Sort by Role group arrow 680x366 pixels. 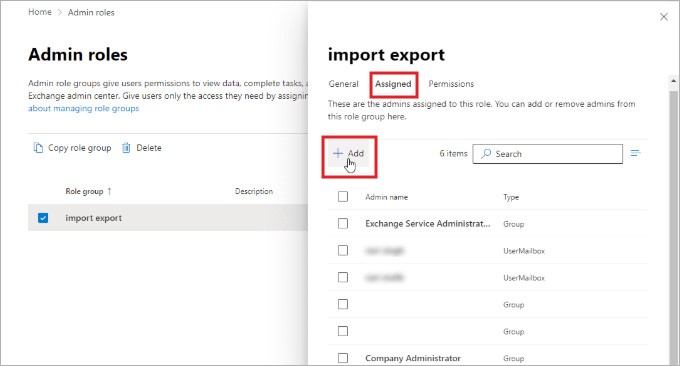click(109, 191)
